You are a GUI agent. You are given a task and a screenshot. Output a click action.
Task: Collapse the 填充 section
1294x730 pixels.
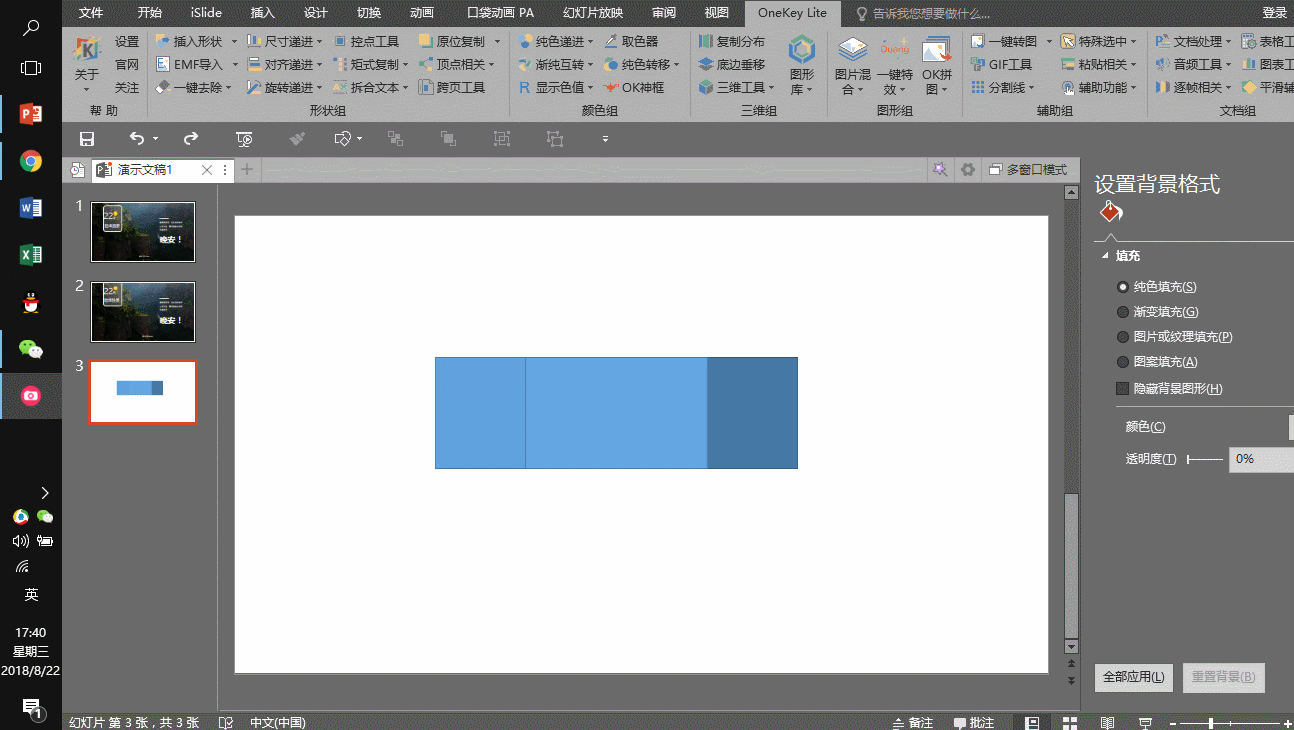[x=1105, y=256]
